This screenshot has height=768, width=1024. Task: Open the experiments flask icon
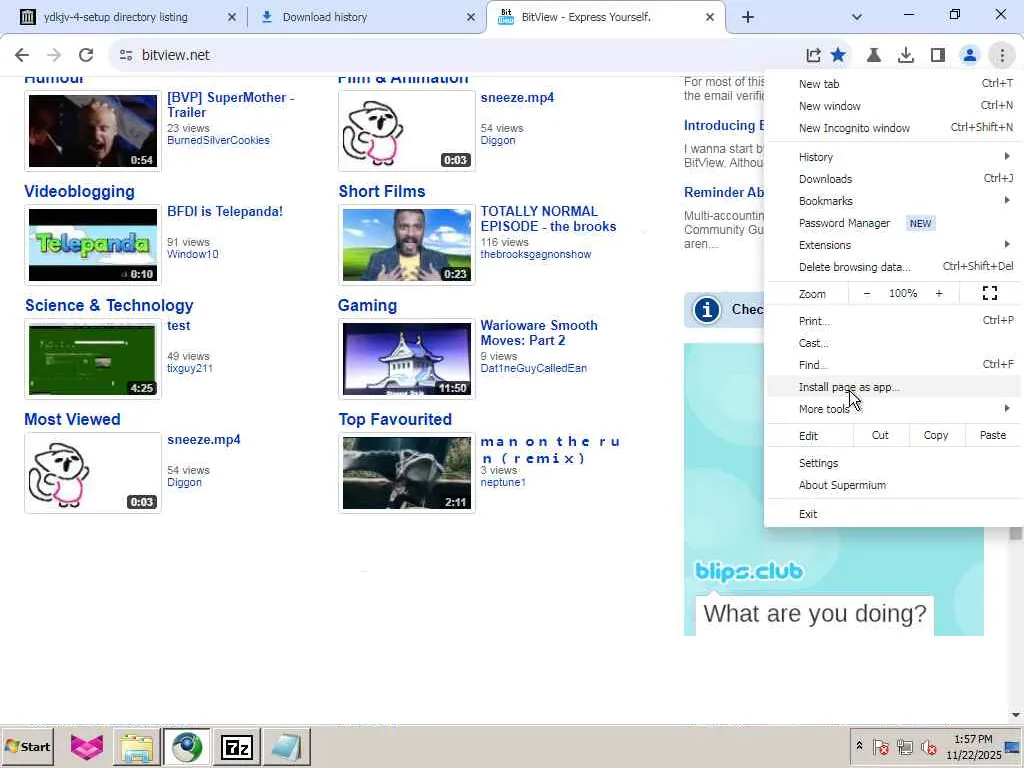(874, 56)
